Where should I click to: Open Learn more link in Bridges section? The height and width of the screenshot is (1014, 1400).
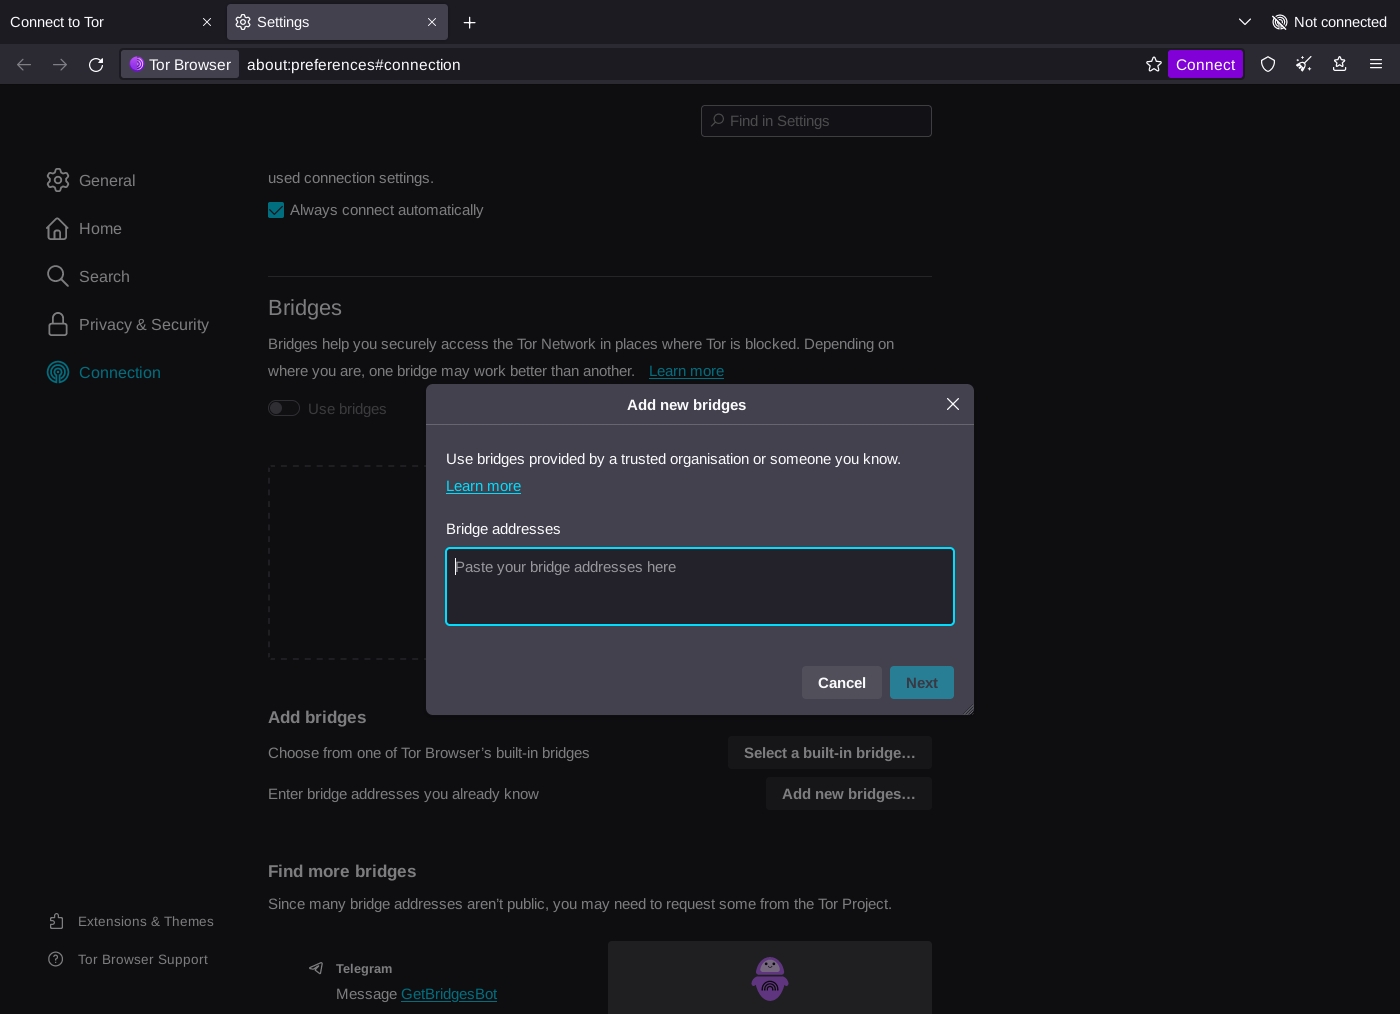tap(686, 371)
